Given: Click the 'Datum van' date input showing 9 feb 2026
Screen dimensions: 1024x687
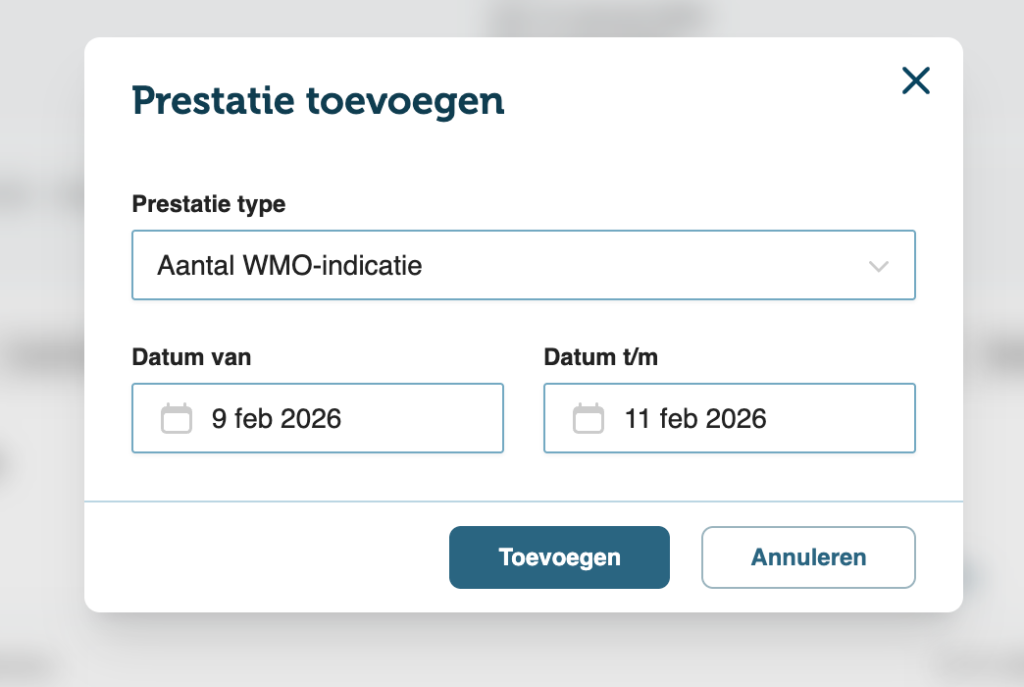Looking at the screenshot, I should [317, 418].
